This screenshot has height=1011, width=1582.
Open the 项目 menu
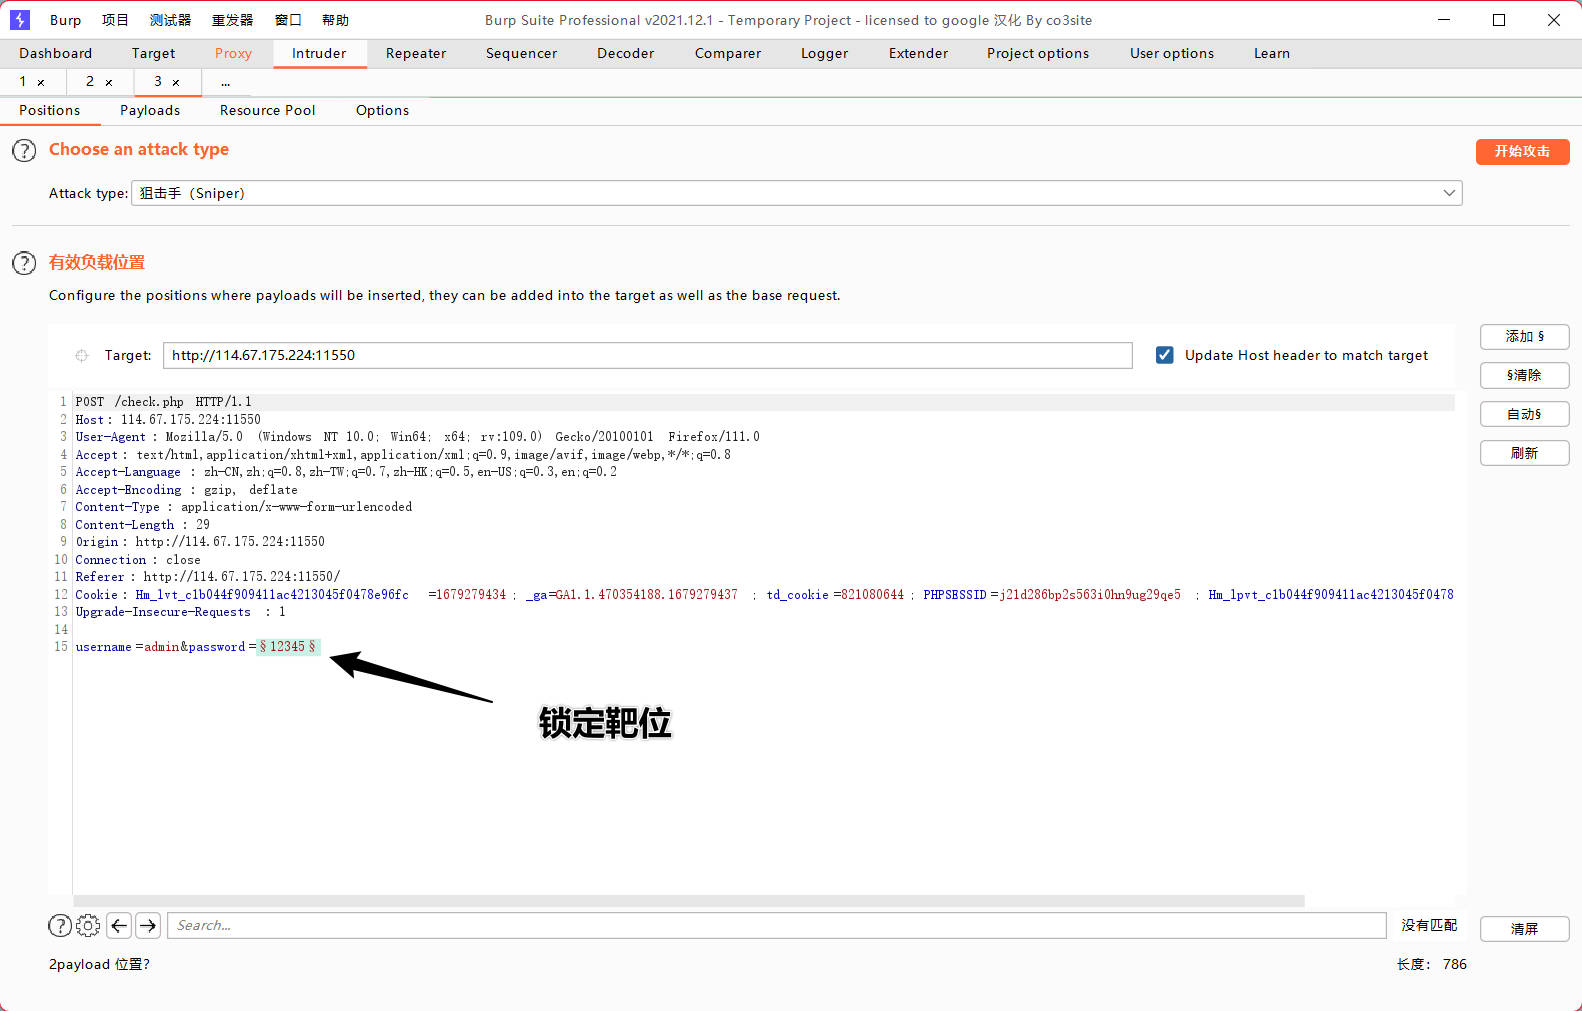(x=115, y=20)
